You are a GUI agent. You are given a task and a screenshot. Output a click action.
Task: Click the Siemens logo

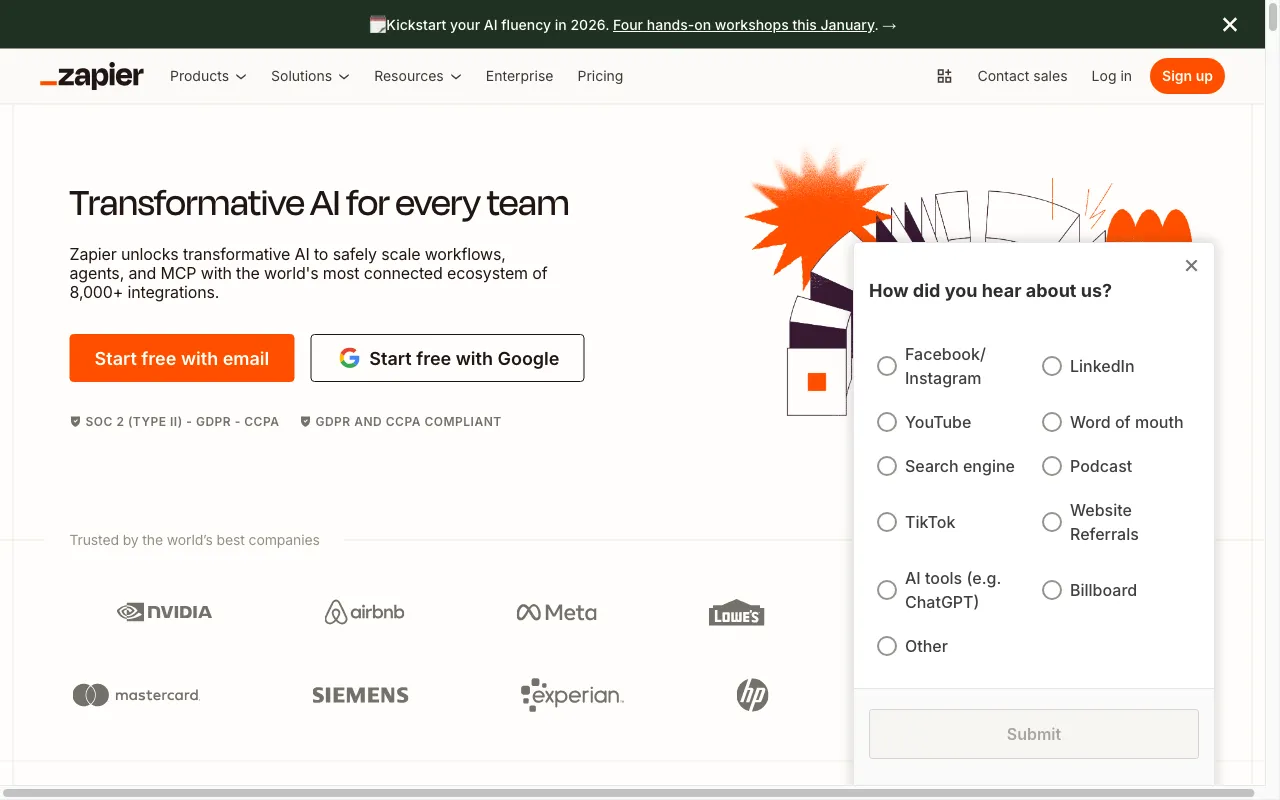(360, 695)
